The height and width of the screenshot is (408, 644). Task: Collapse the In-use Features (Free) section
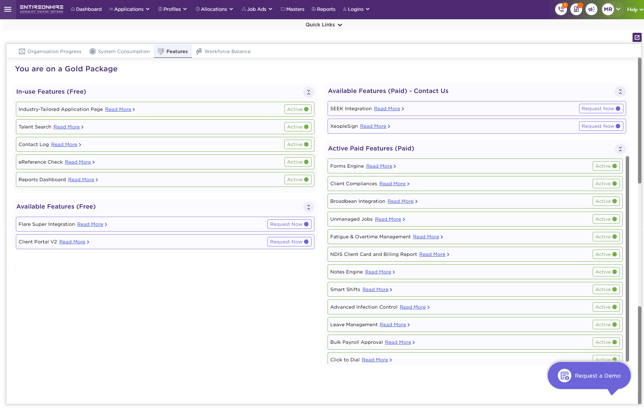[308, 92]
